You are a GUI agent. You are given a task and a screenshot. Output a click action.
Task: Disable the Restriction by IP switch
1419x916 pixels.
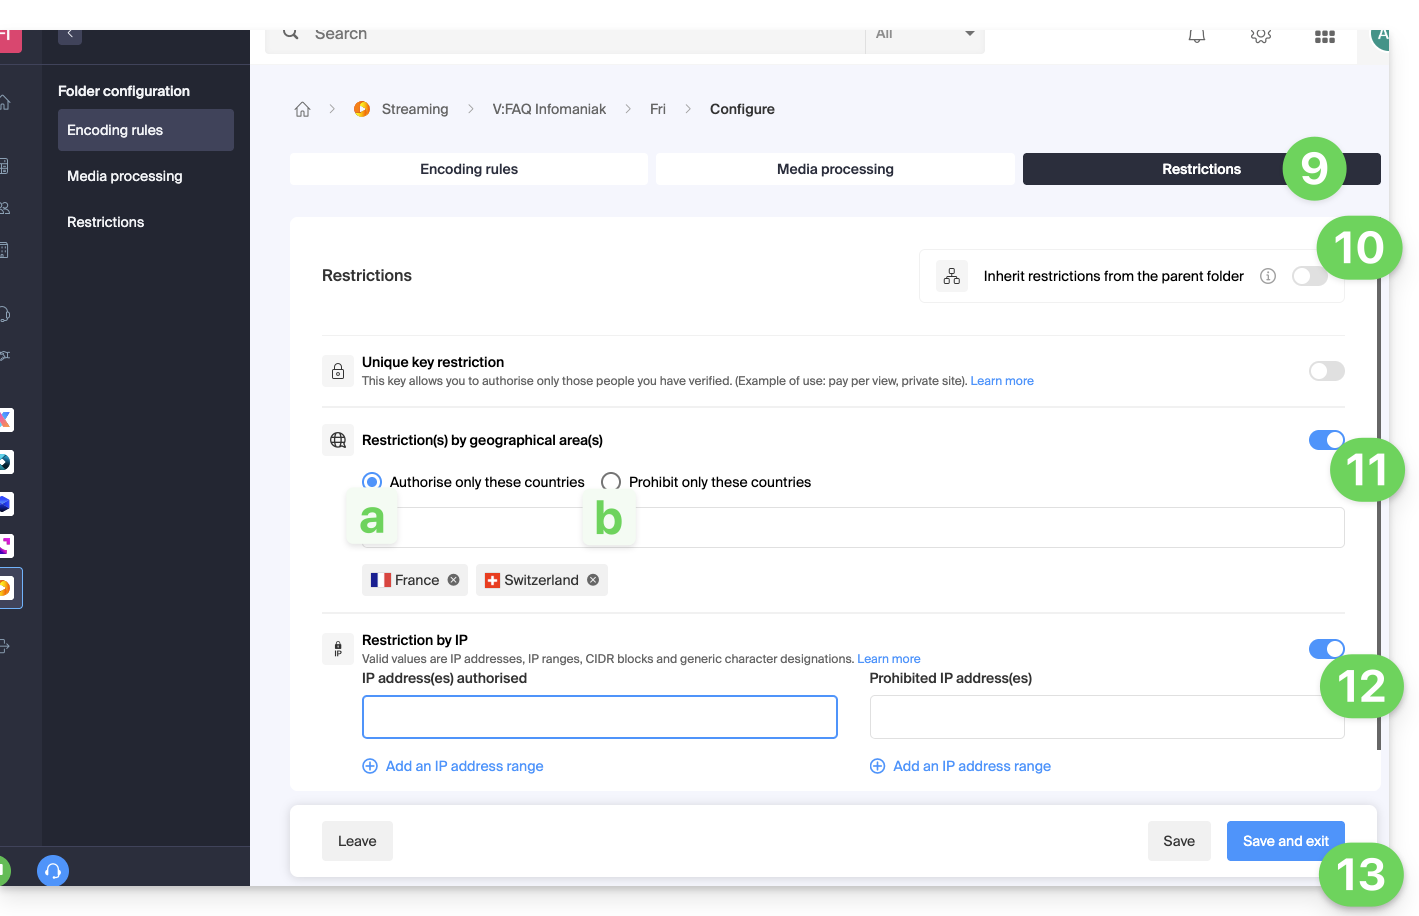click(x=1326, y=649)
